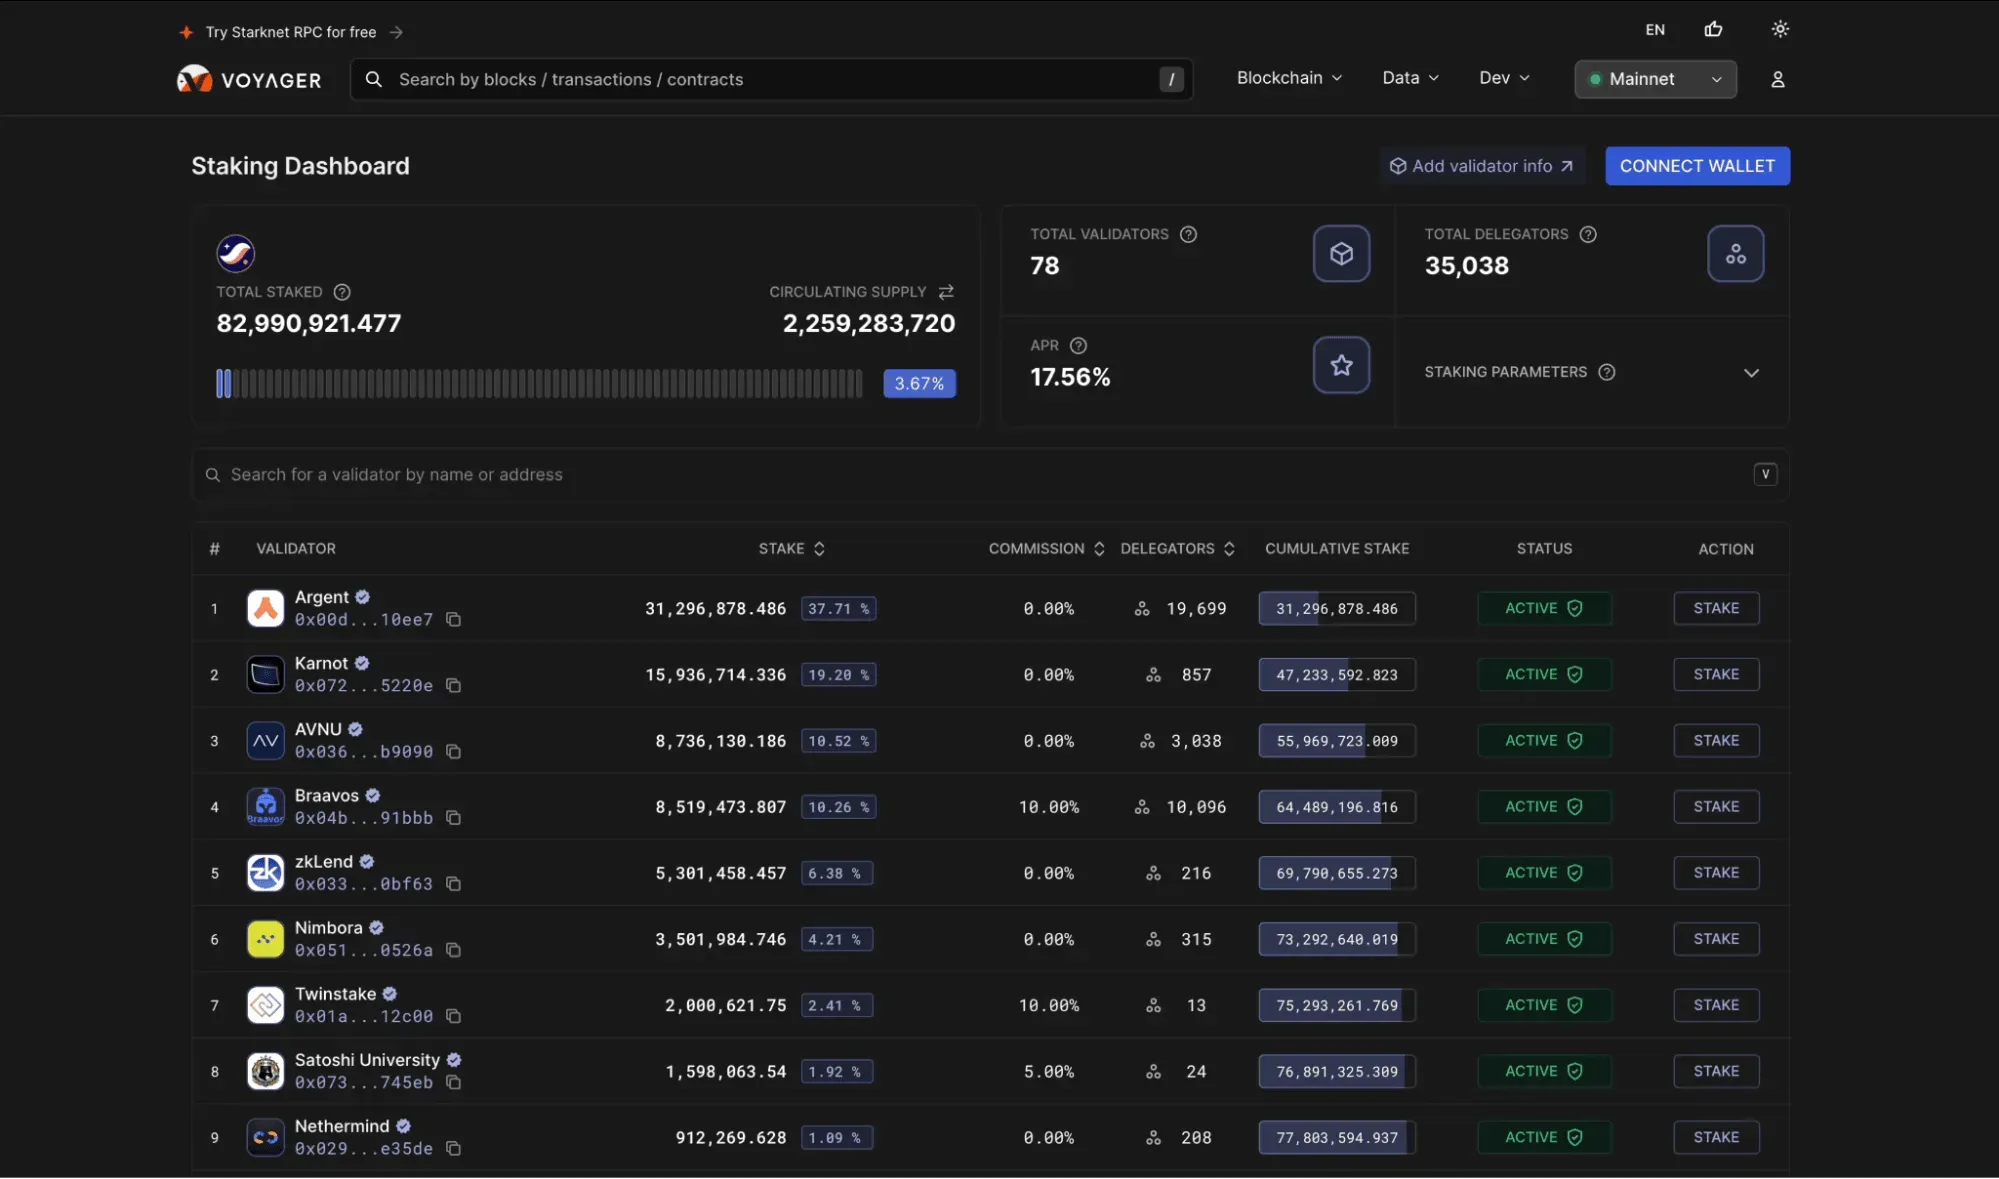Copy Braavos validator address icon
Screen dimensions: 1999x1179
pos(453,818)
